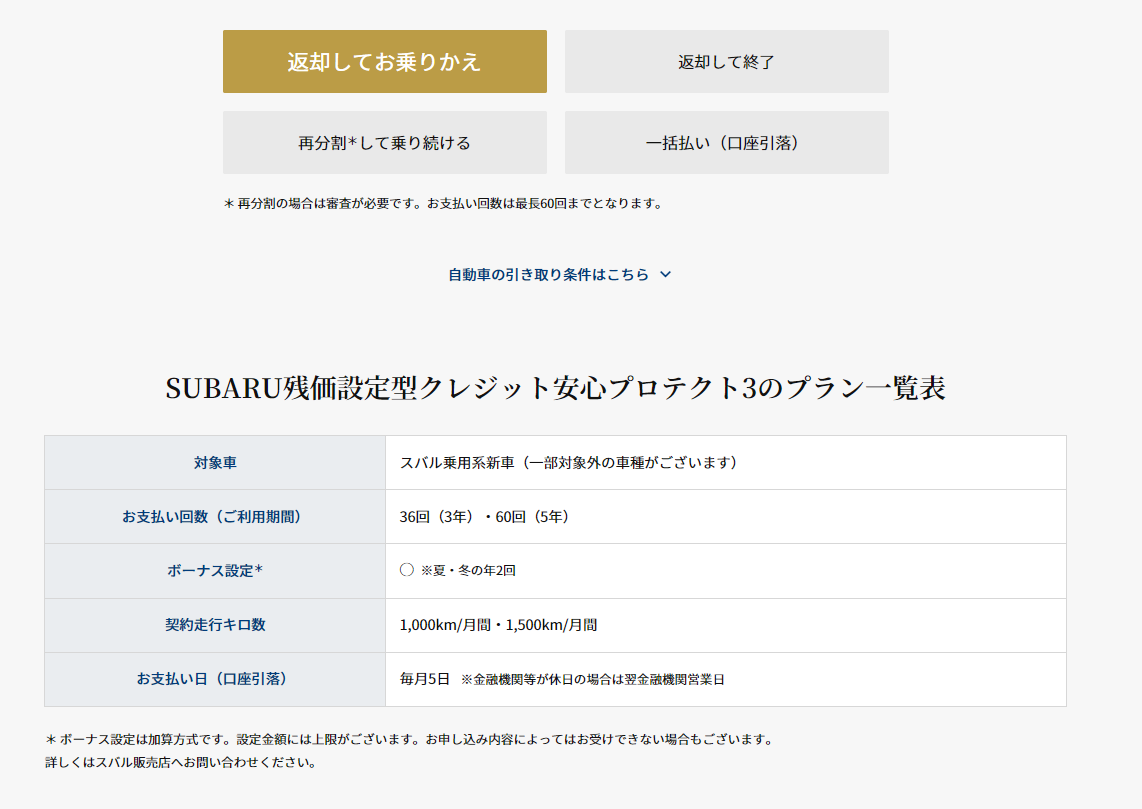Choose 再分割して乗り続ける option
The height and width of the screenshot is (809, 1142).
point(384,143)
